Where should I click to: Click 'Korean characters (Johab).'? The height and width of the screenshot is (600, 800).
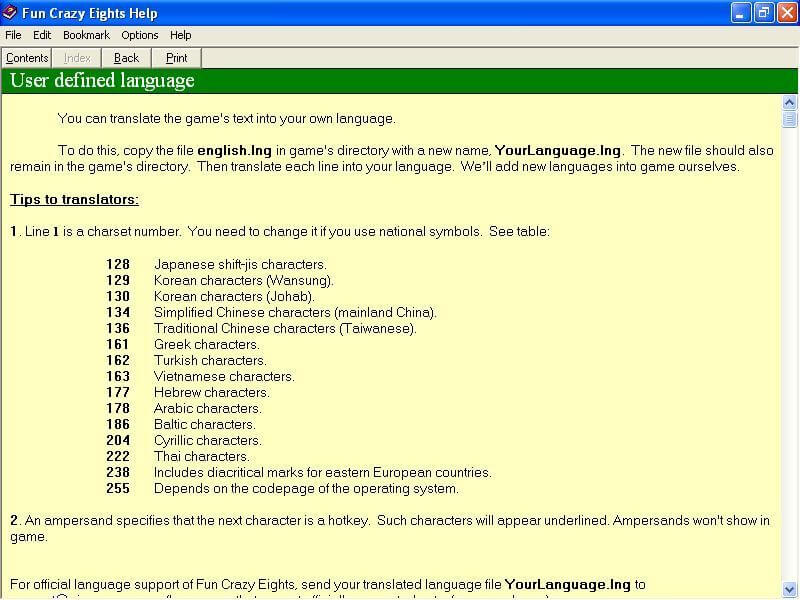[235, 296]
